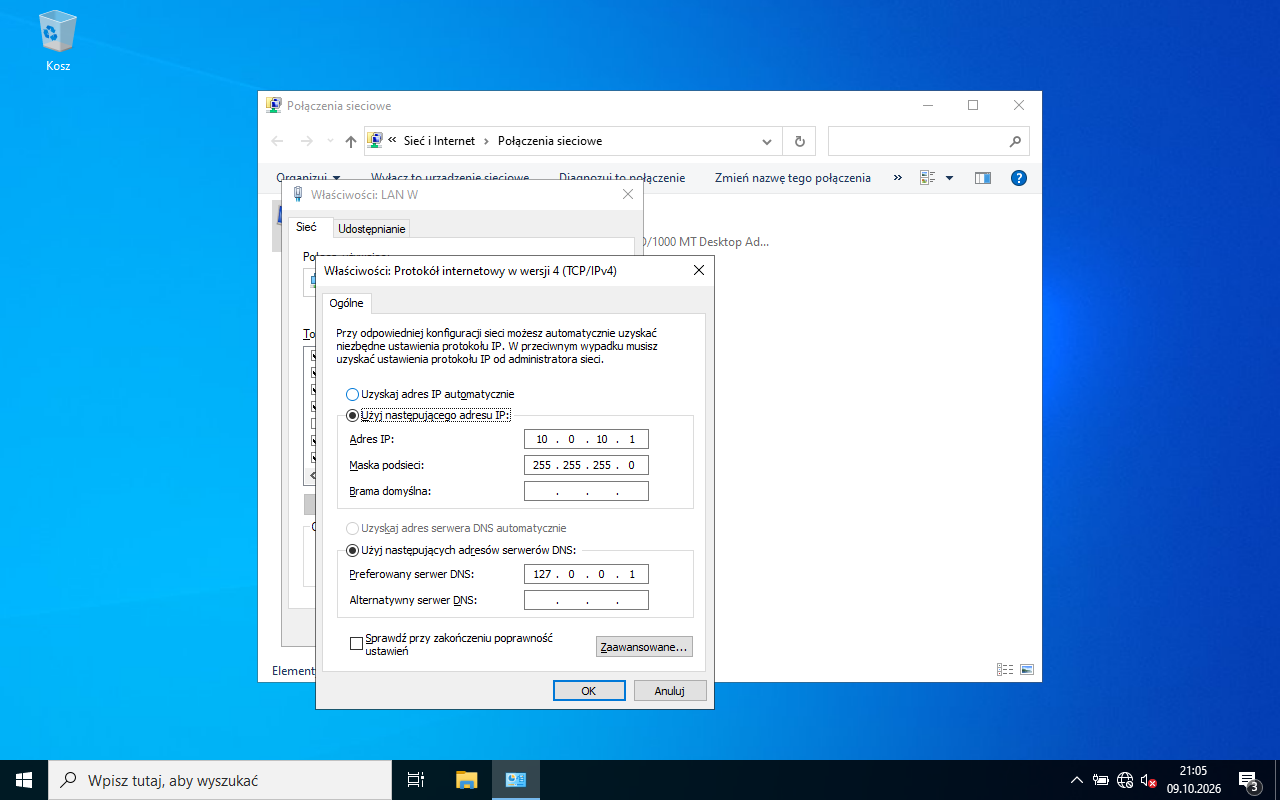
Task: Select the Ogólne tab
Action: tap(347, 303)
